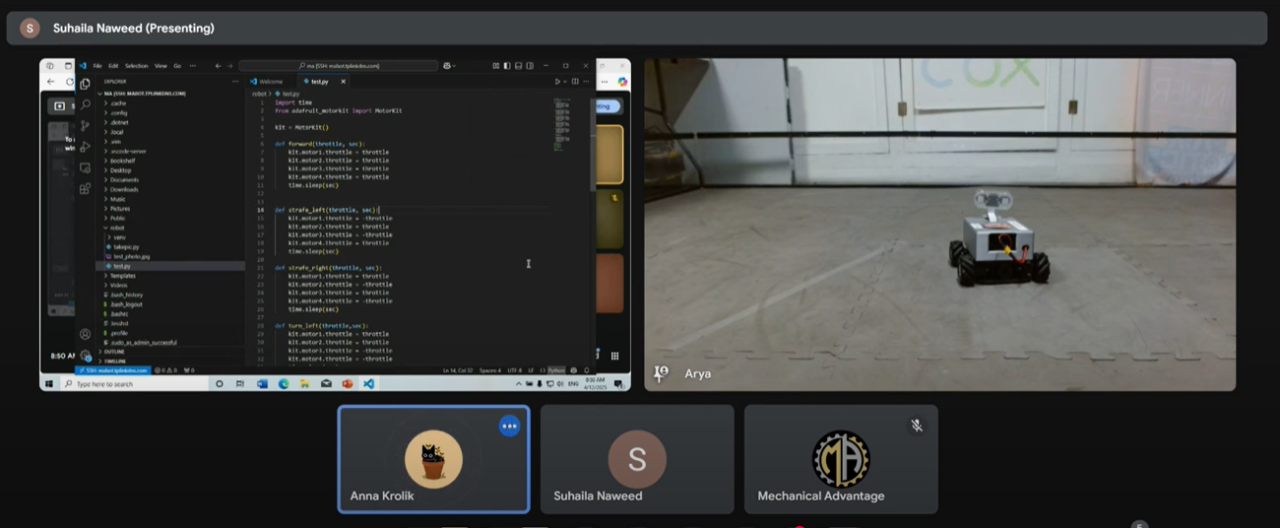Open the Copilot chat icon in title bar
Image resolution: width=1280 pixels, height=528 pixels.
tap(448, 66)
